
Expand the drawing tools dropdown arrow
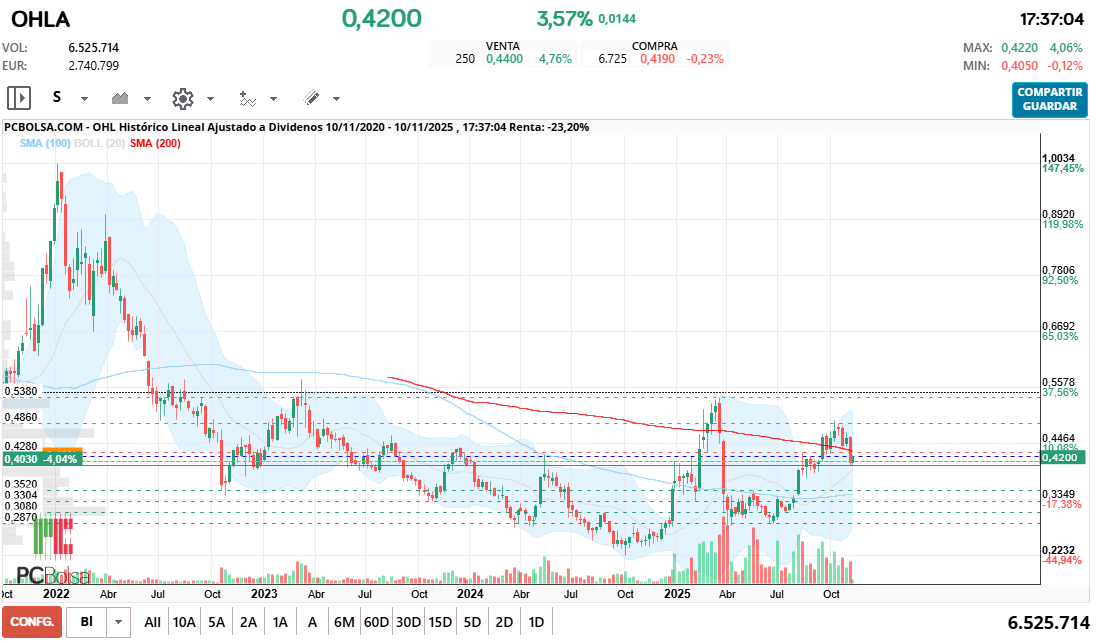(336, 99)
